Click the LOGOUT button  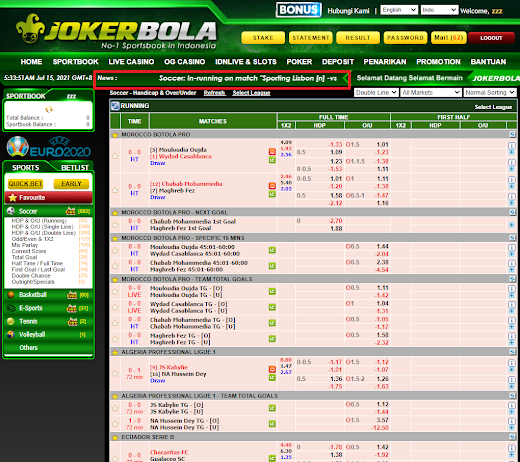(491, 38)
